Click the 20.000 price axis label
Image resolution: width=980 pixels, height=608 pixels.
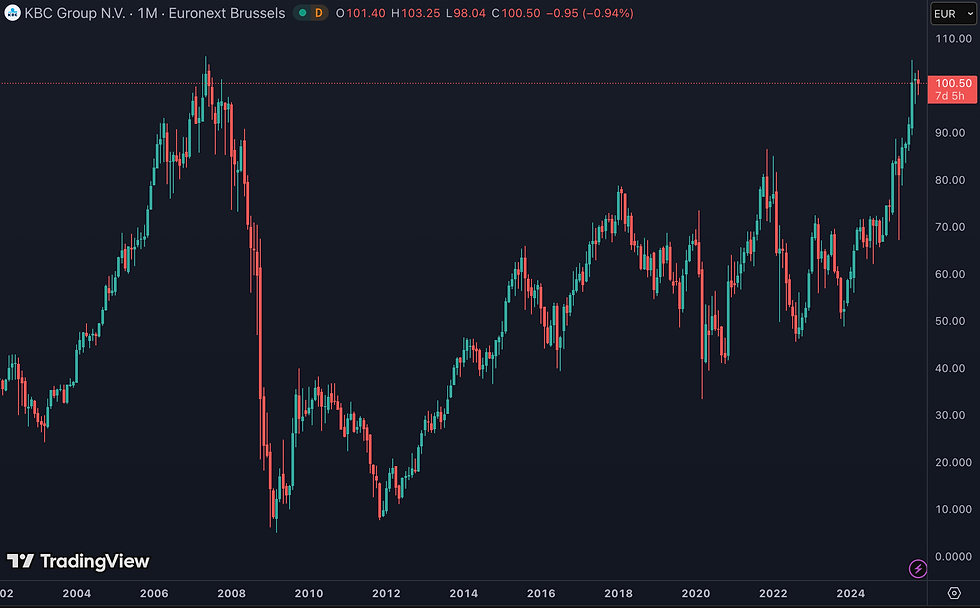pos(953,462)
